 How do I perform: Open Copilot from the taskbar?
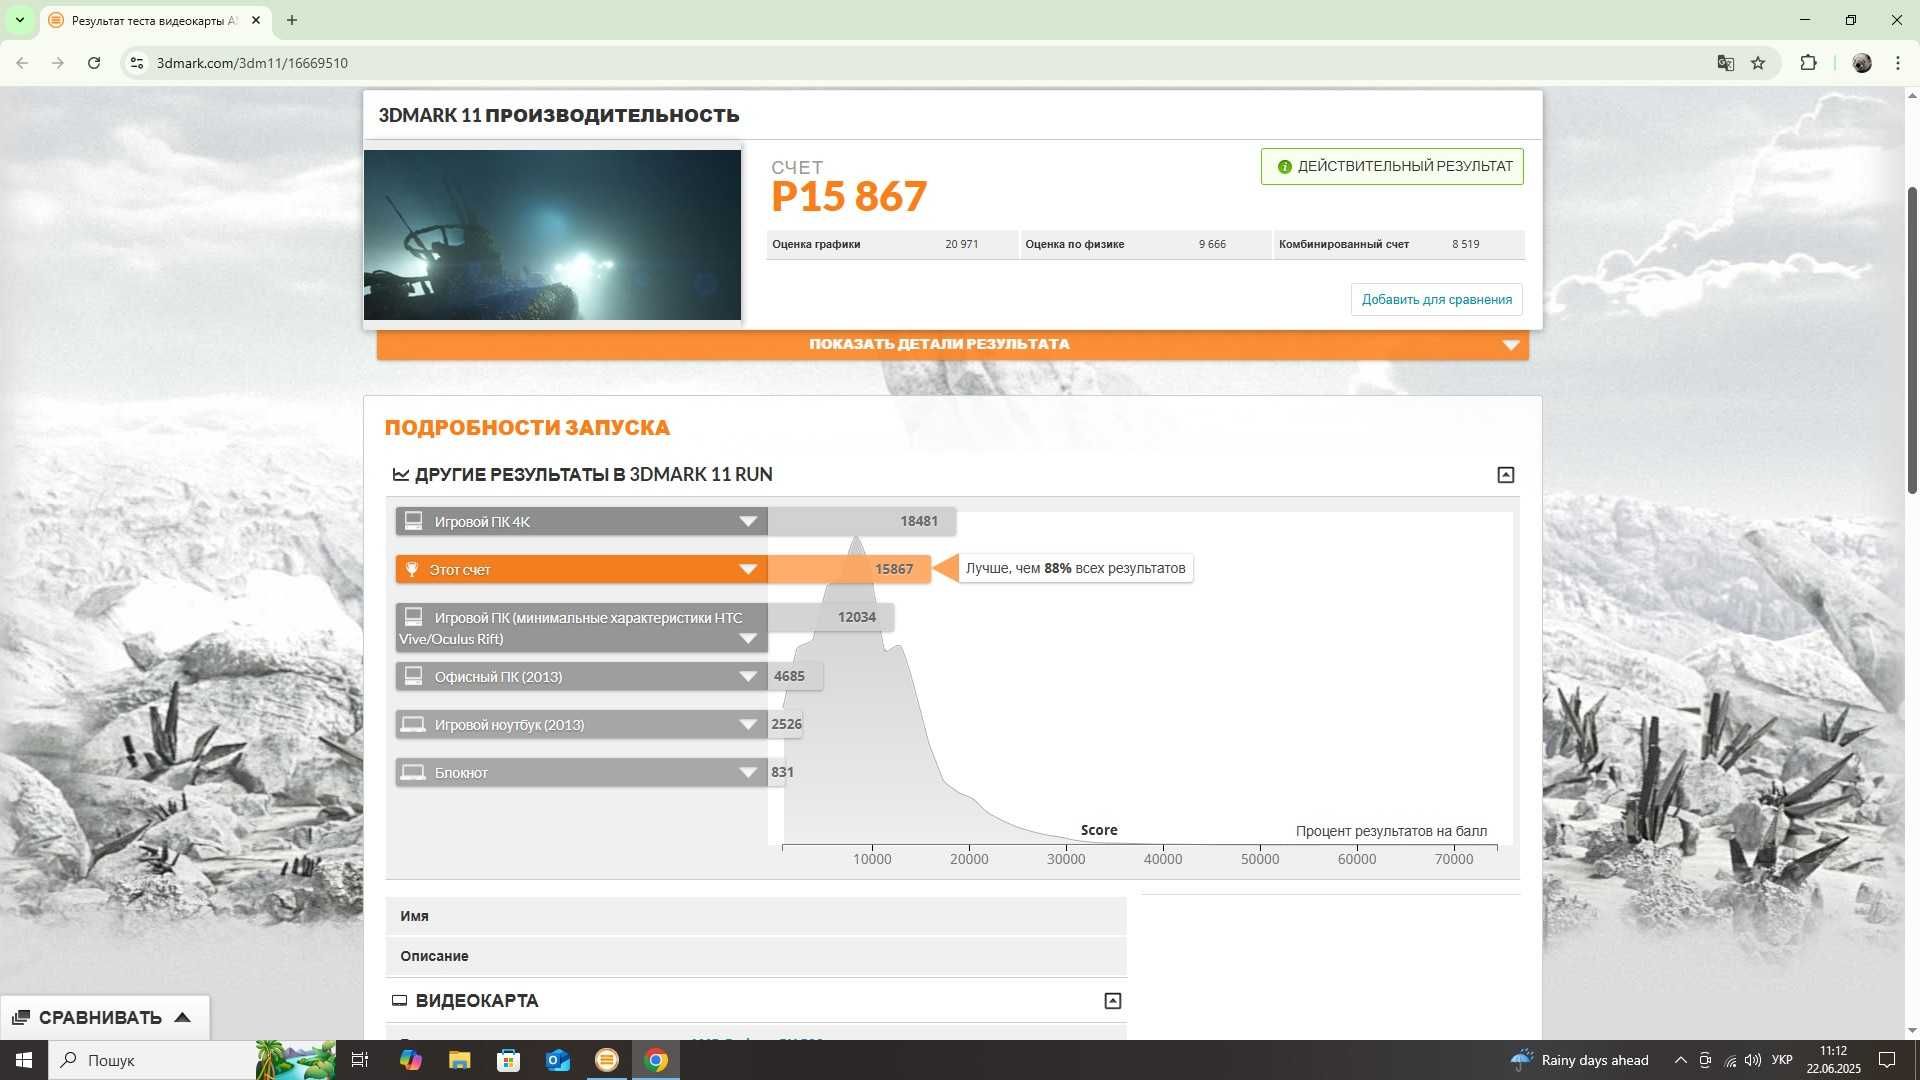click(410, 1060)
